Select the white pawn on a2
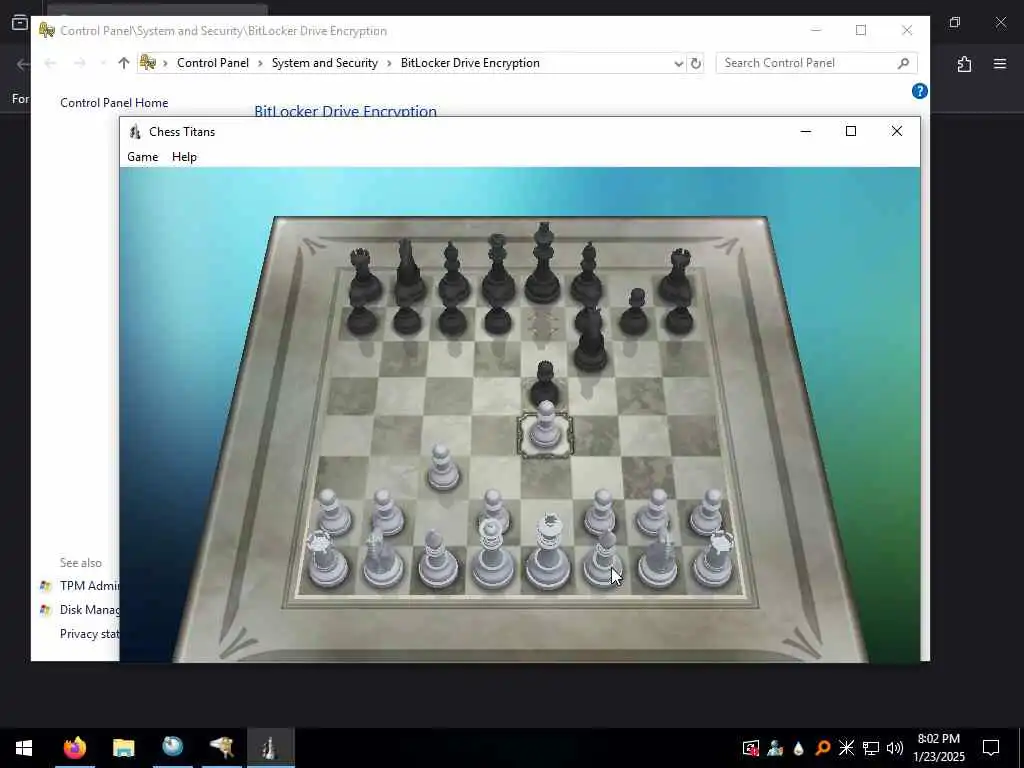 (x=333, y=514)
